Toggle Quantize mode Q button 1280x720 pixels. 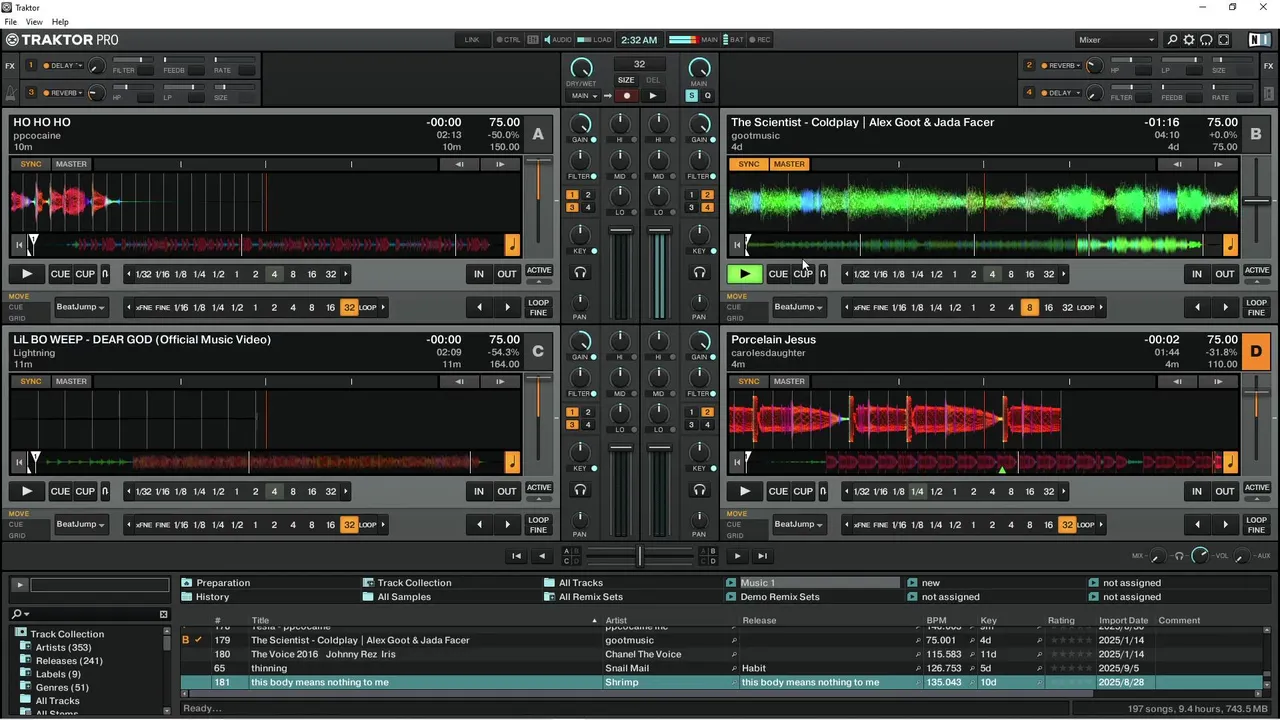click(x=707, y=96)
